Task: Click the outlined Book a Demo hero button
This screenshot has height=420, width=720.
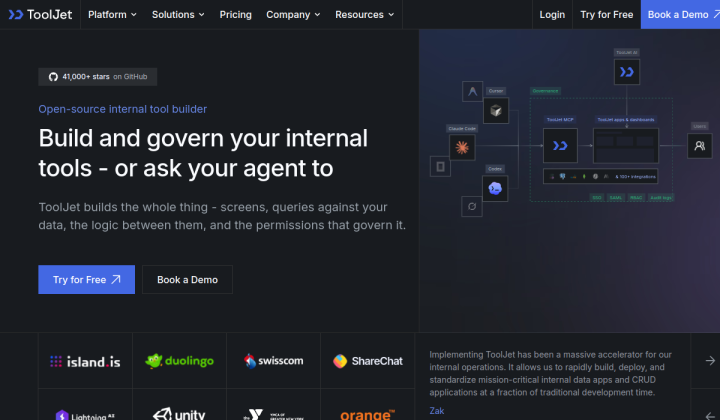Action: click(x=187, y=280)
